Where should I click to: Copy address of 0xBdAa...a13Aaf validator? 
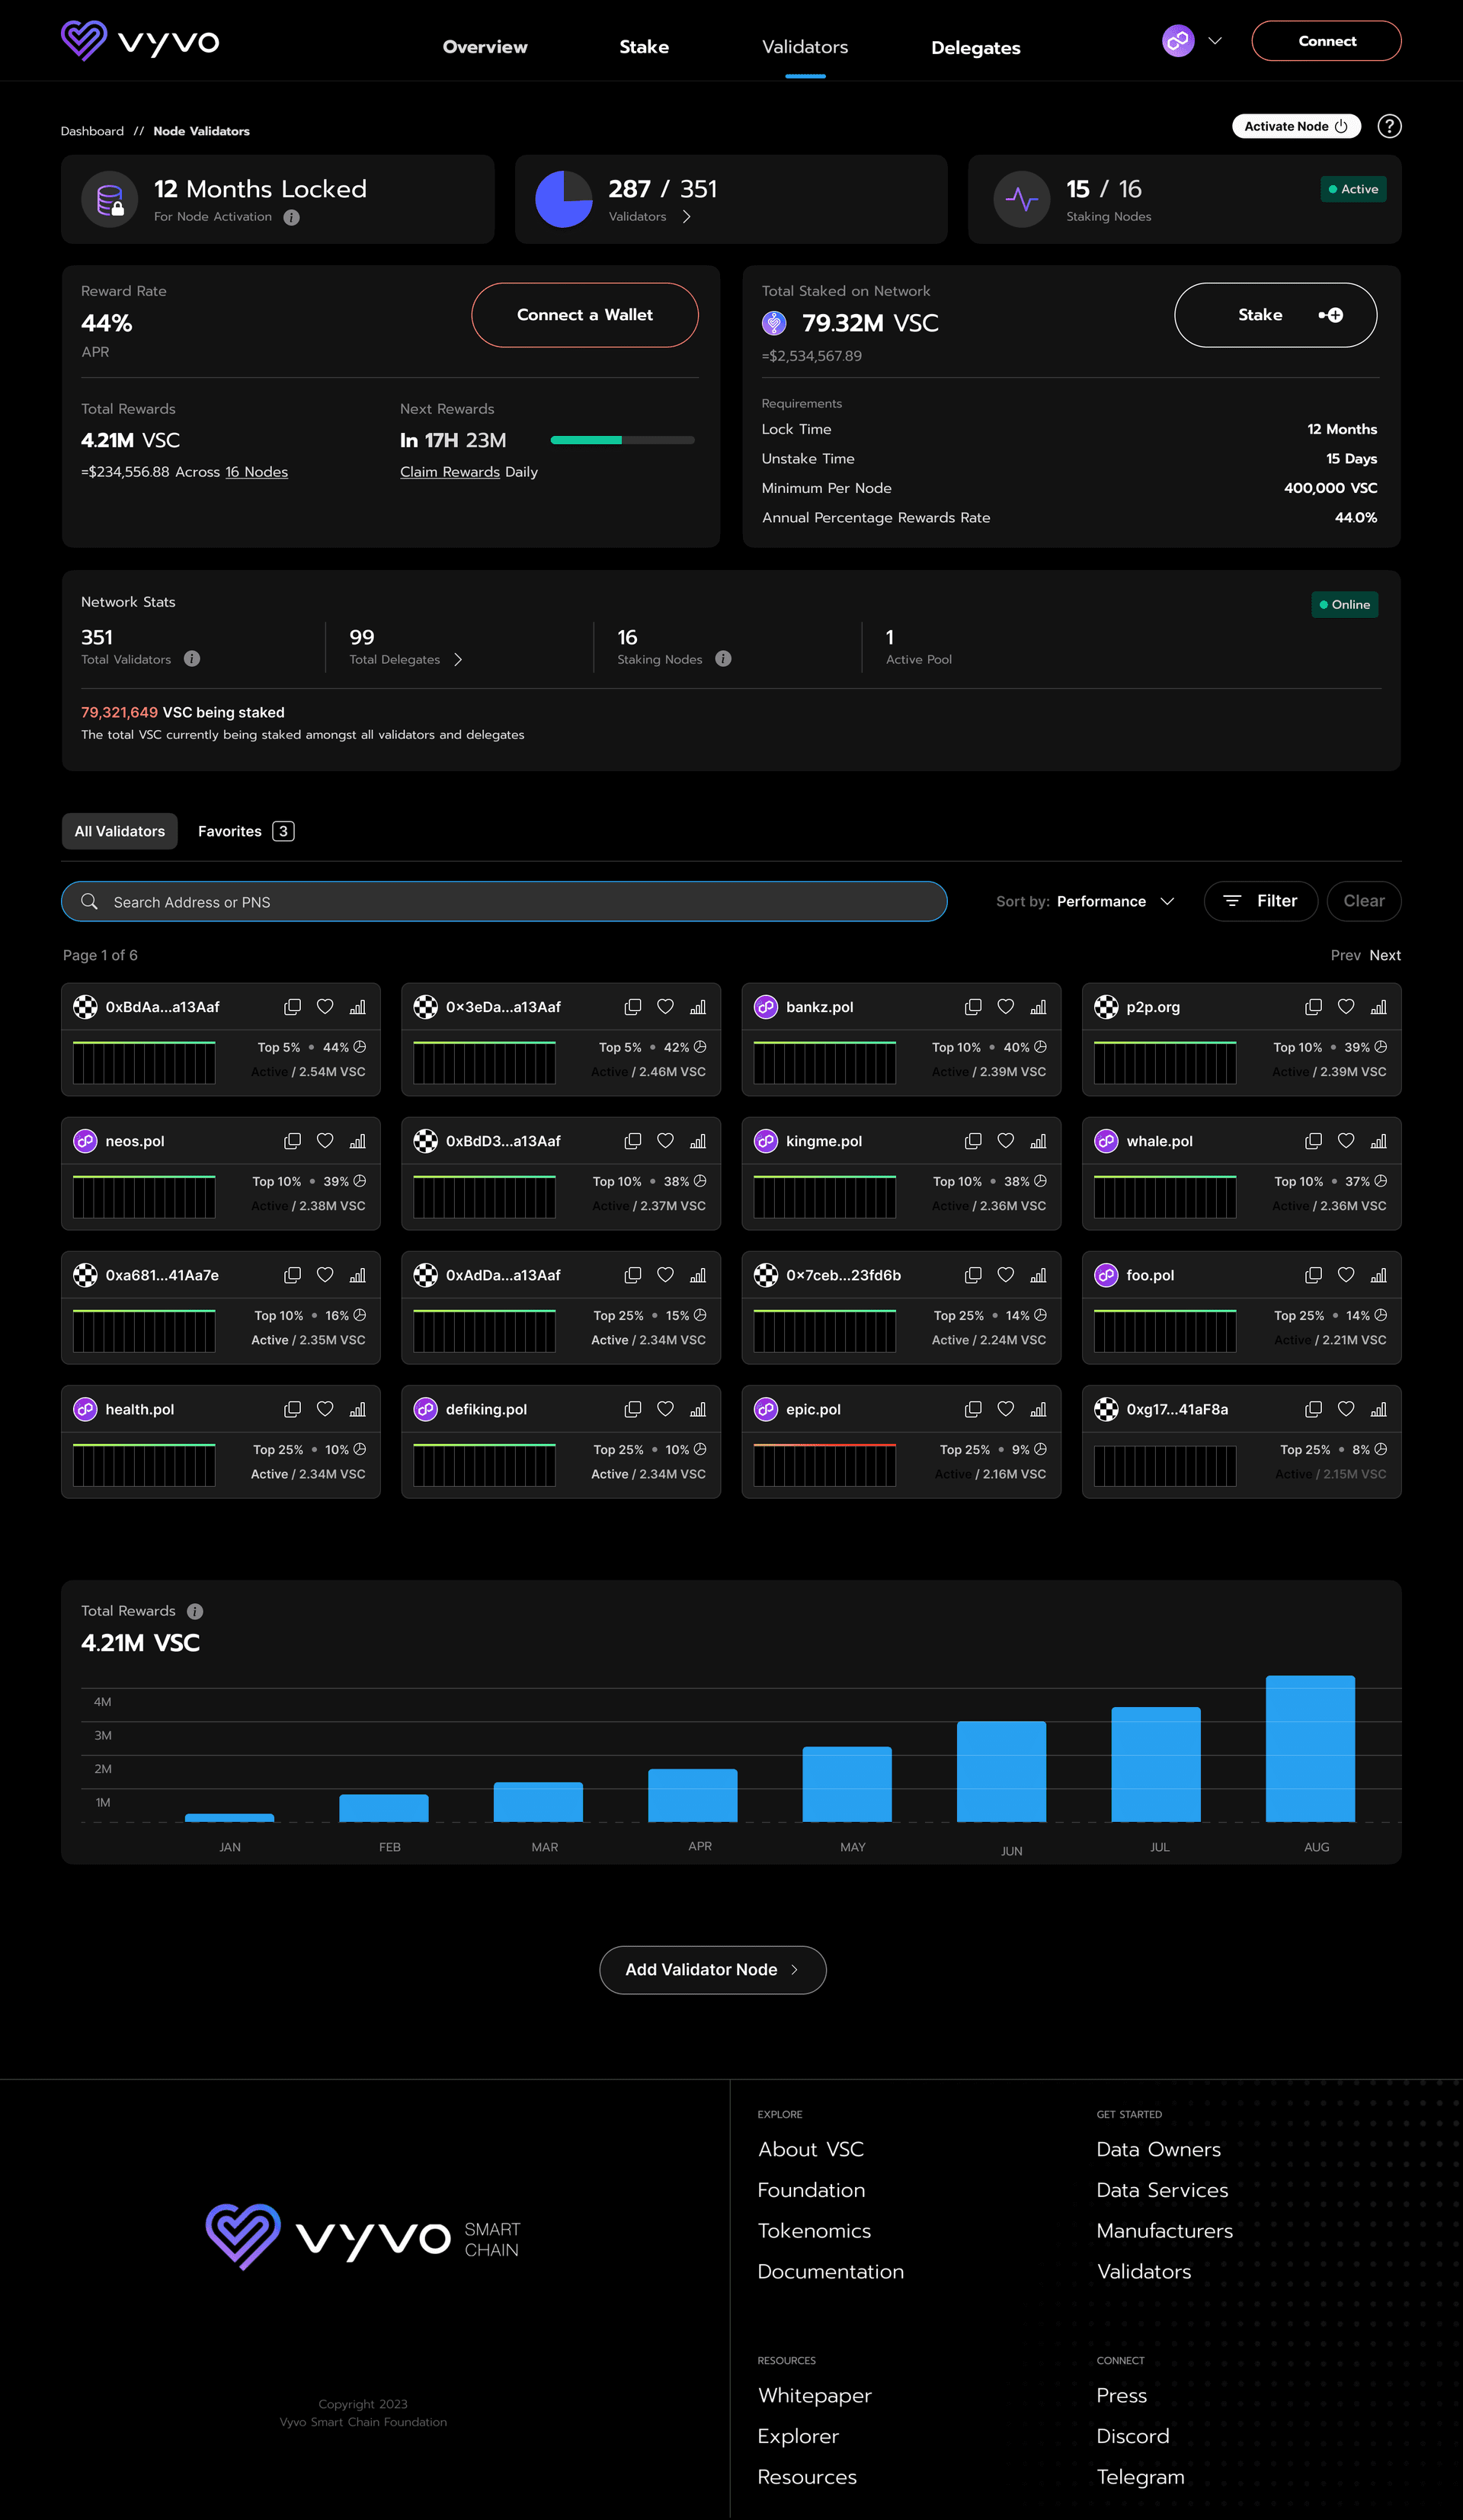click(292, 1007)
